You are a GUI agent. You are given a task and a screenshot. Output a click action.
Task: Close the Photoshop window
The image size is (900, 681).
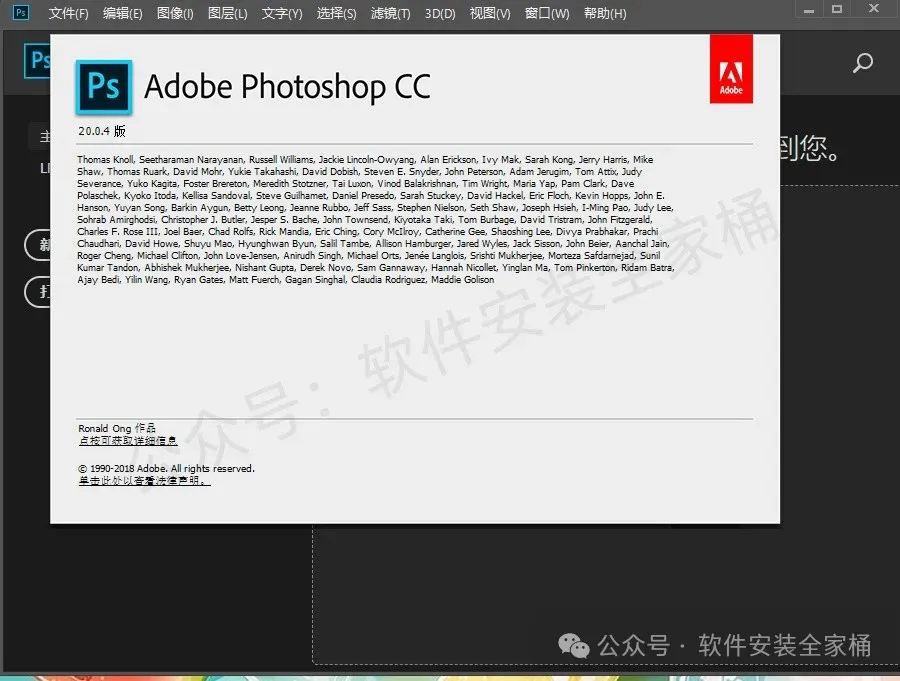[x=874, y=9]
